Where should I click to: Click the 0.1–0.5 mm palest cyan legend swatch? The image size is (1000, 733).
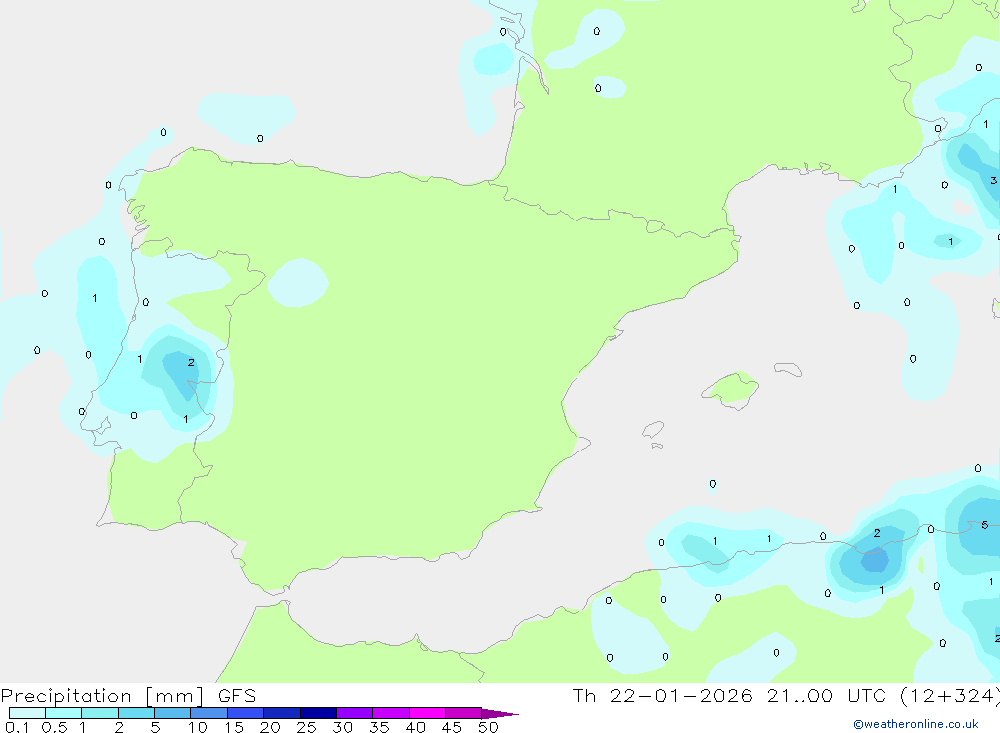click(x=27, y=713)
